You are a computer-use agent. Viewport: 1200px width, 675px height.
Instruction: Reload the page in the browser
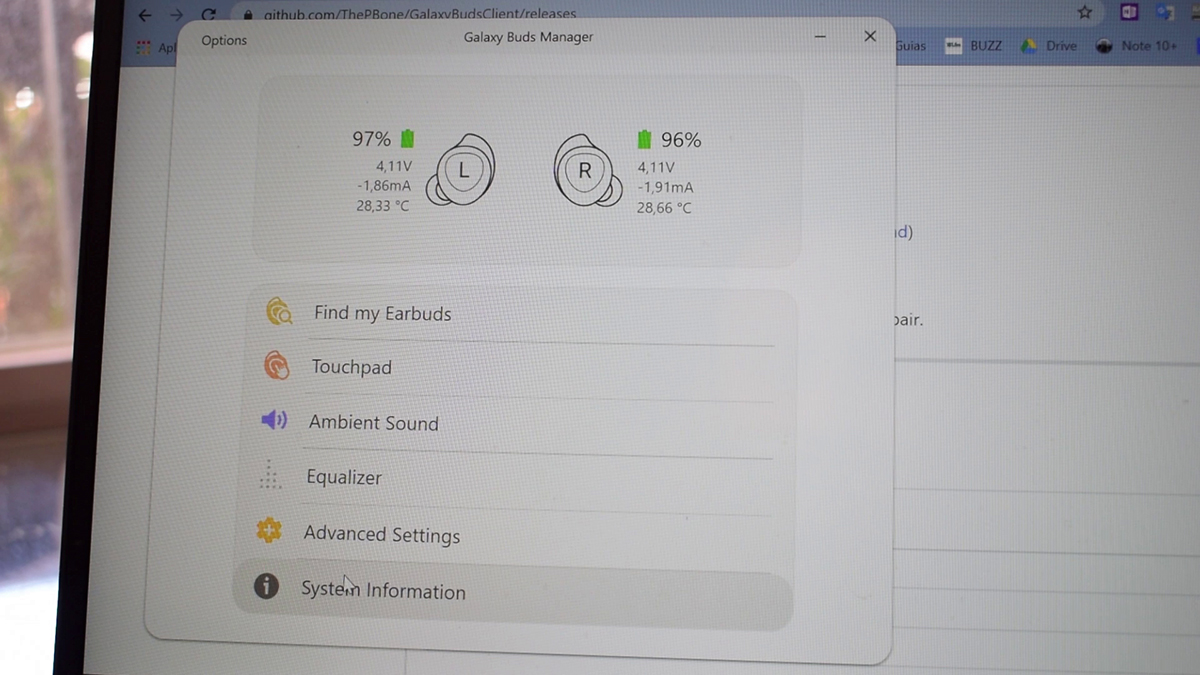pyautogui.click(x=208, y=15)
